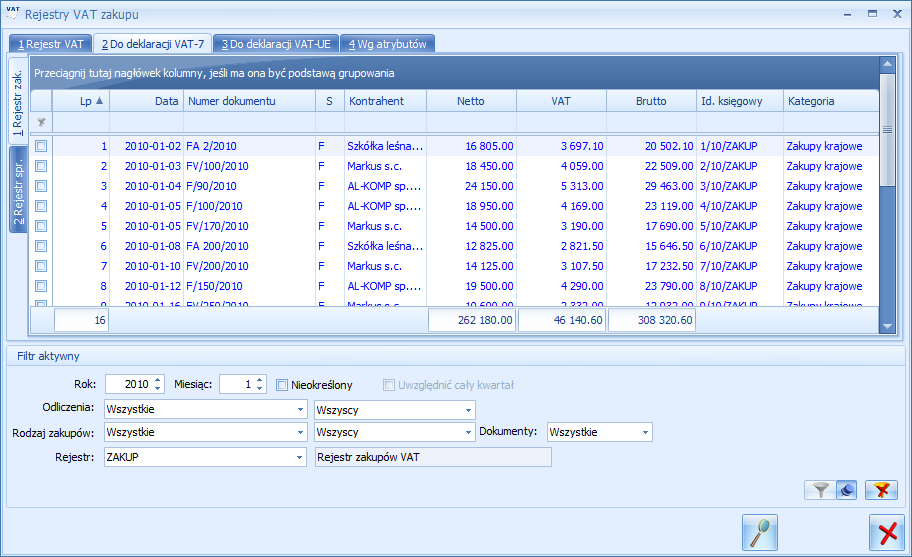Select vertical tab 1 Rejestr zak.

(x=18, y=102)
